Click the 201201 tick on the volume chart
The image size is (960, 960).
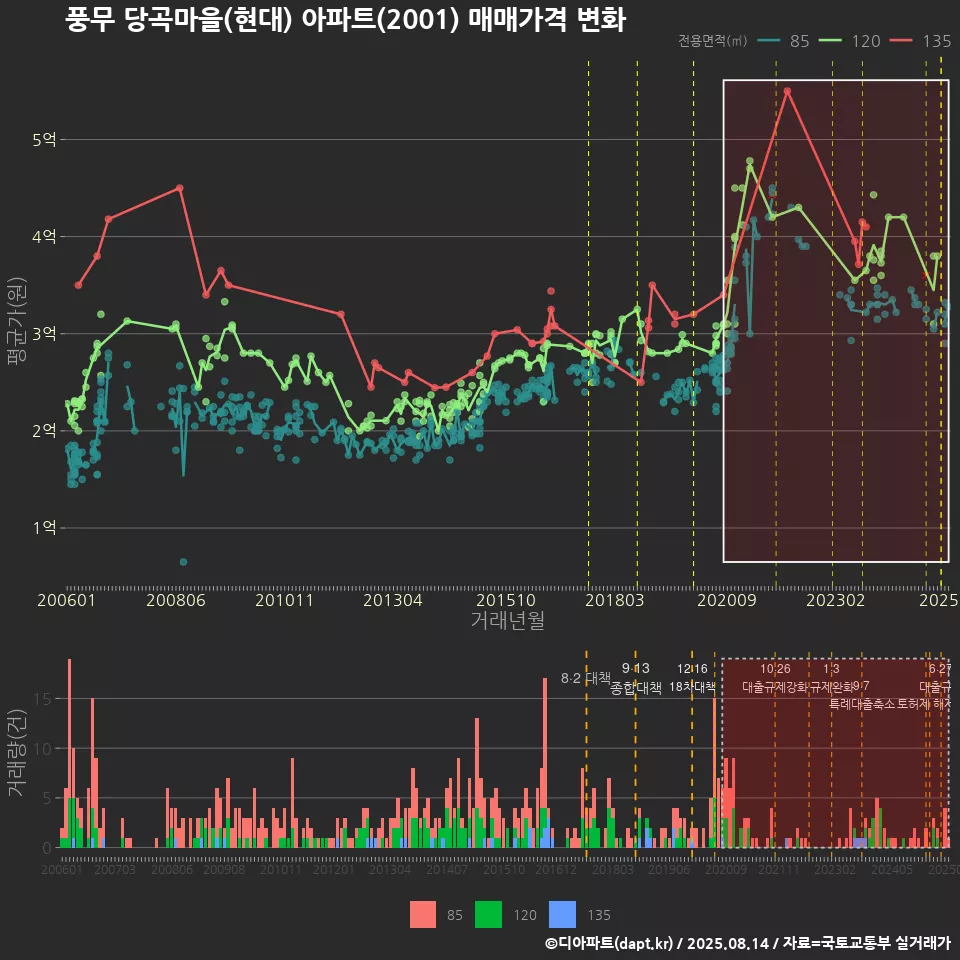point(334,869)
